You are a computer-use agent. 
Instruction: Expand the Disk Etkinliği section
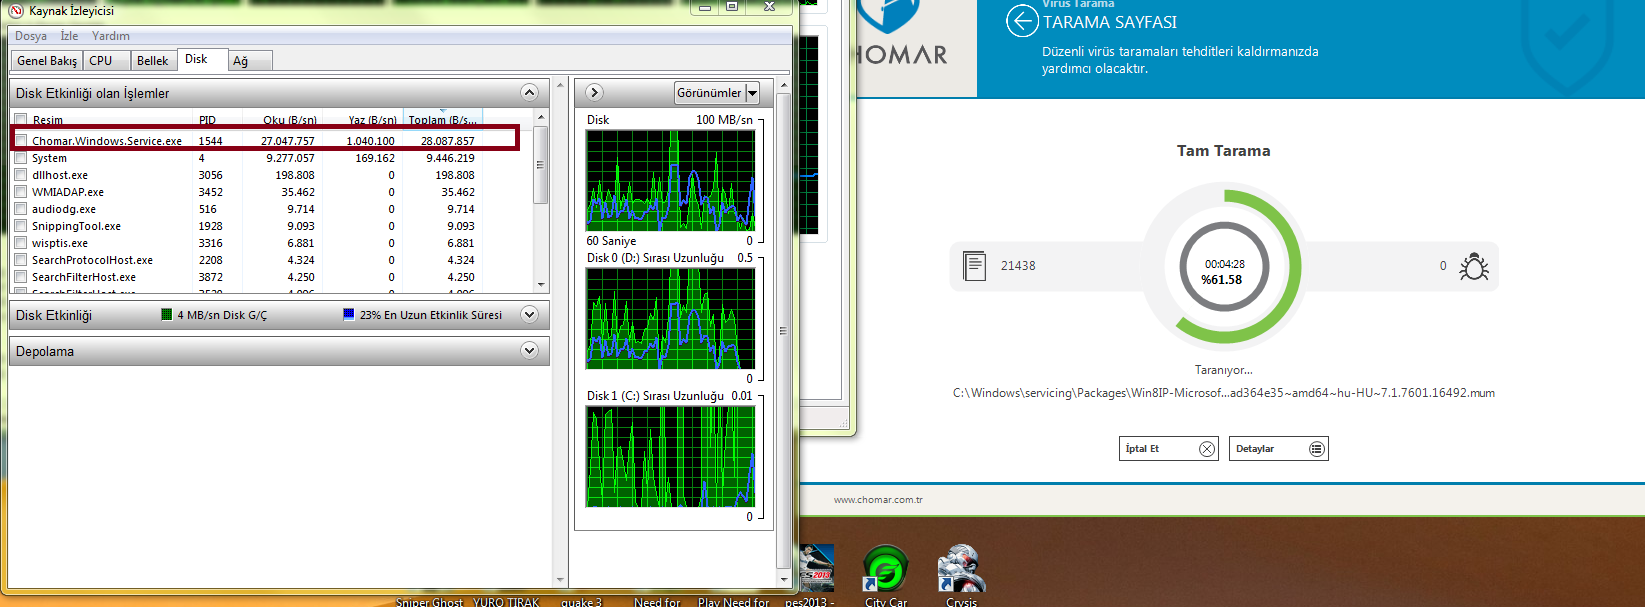[530, 315]
